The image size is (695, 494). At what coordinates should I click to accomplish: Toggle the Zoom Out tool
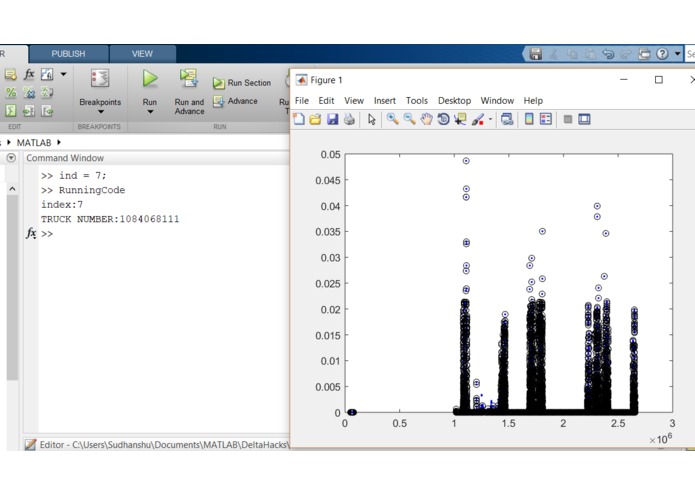pos(409,119)
